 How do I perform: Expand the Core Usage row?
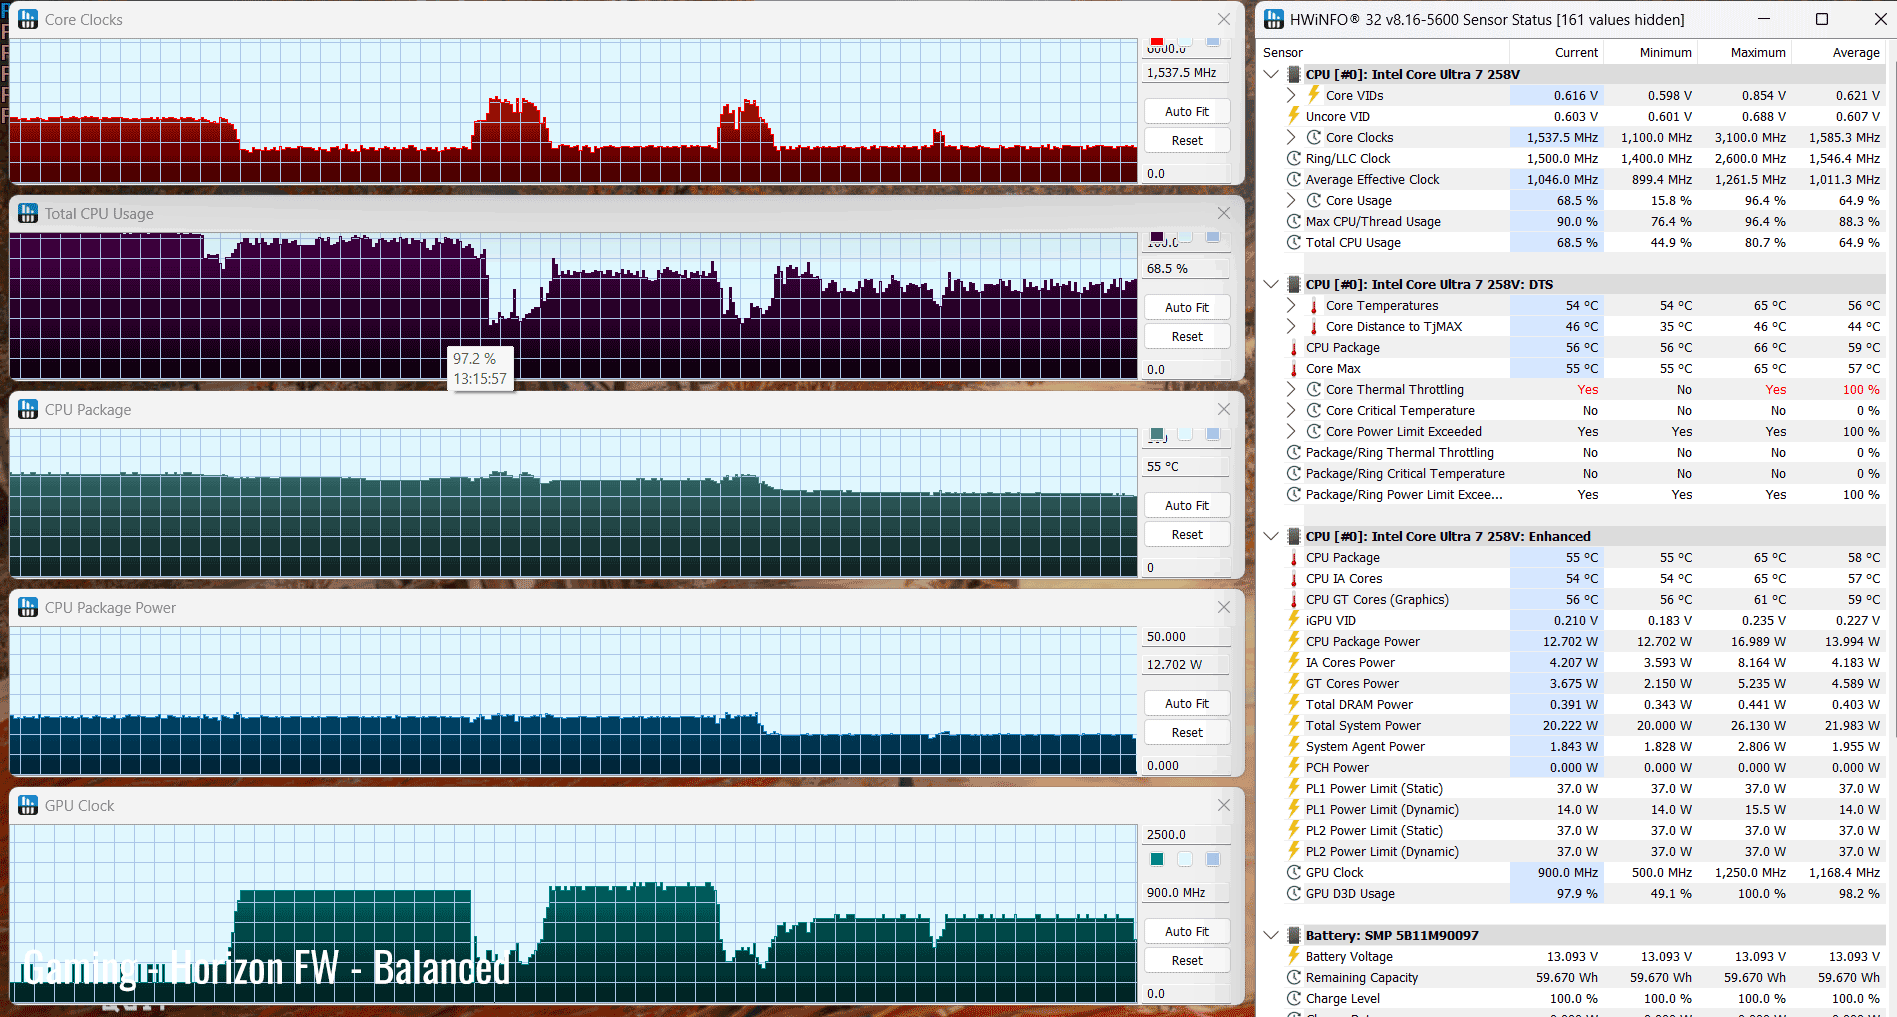point(1291,200)
